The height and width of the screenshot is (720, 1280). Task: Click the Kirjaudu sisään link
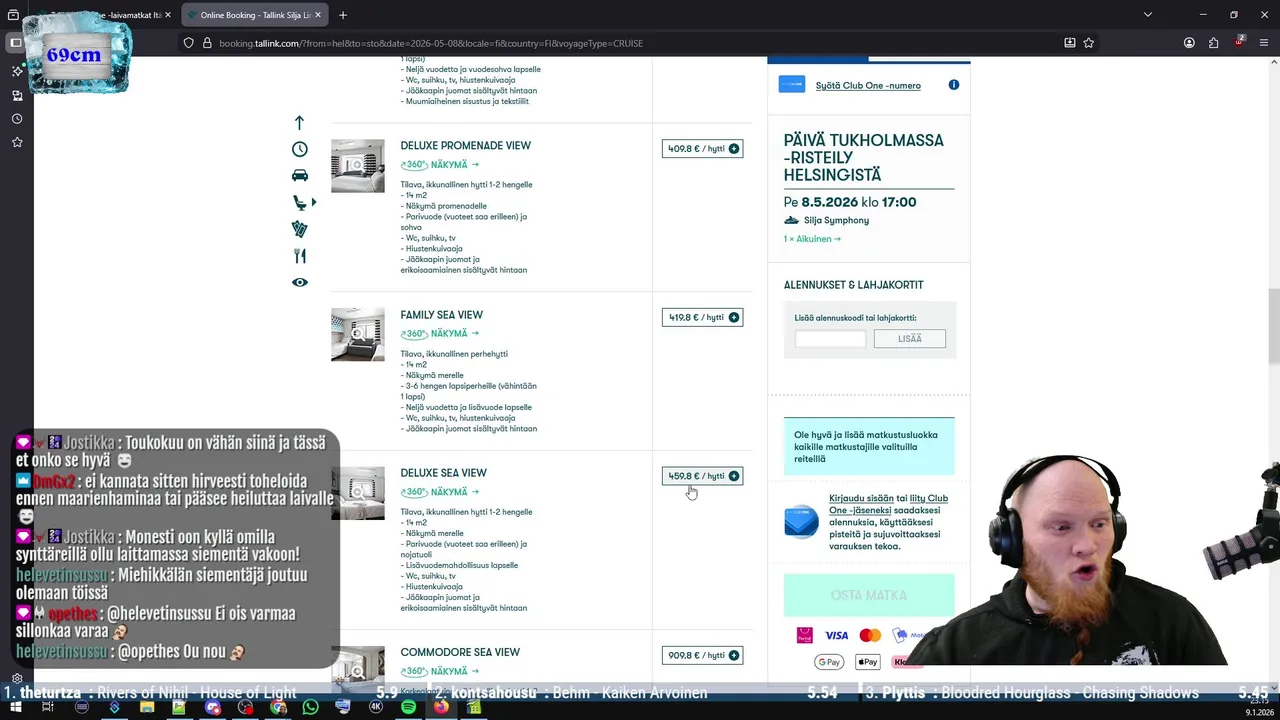point(861,498)
